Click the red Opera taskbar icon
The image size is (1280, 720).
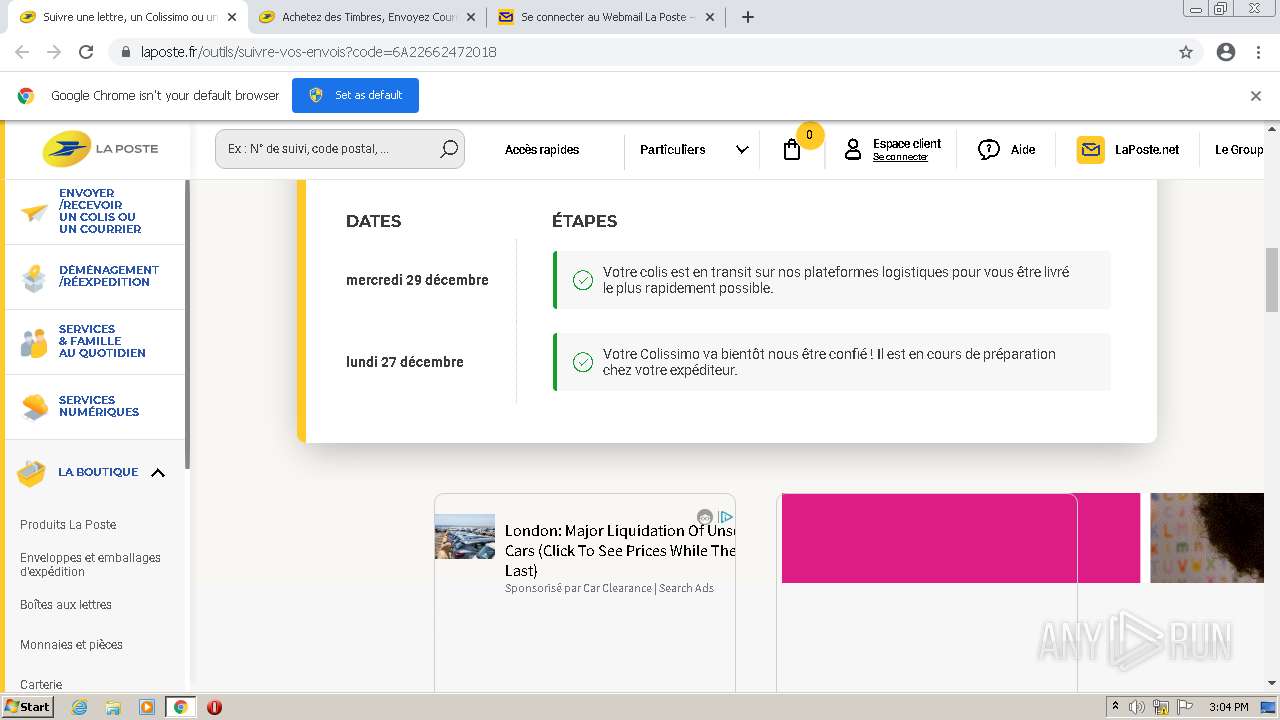coord(214,707)
